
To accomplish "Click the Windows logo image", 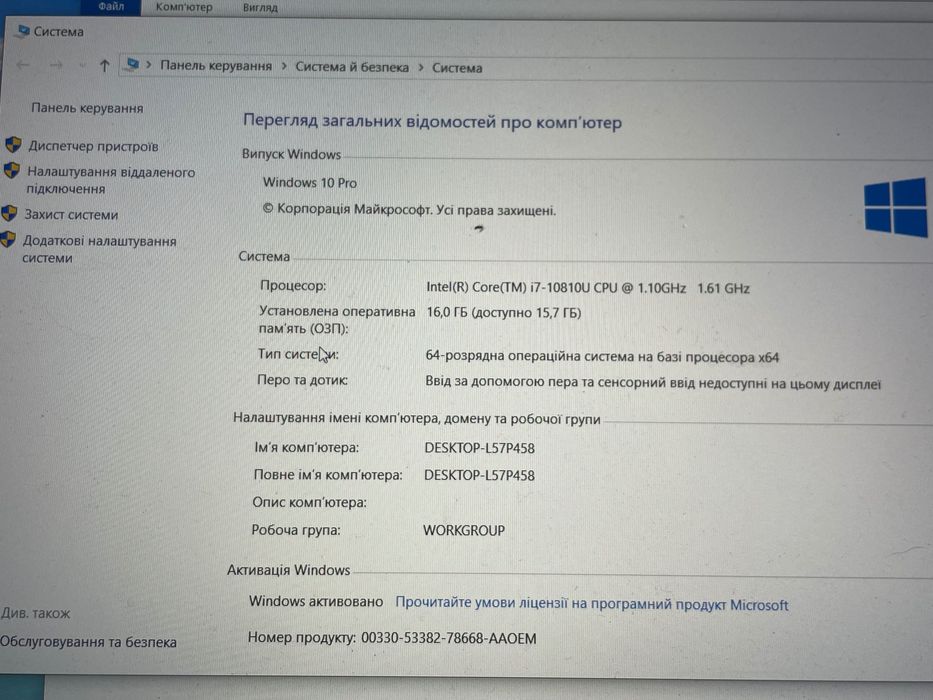I will tap(896, 207).
